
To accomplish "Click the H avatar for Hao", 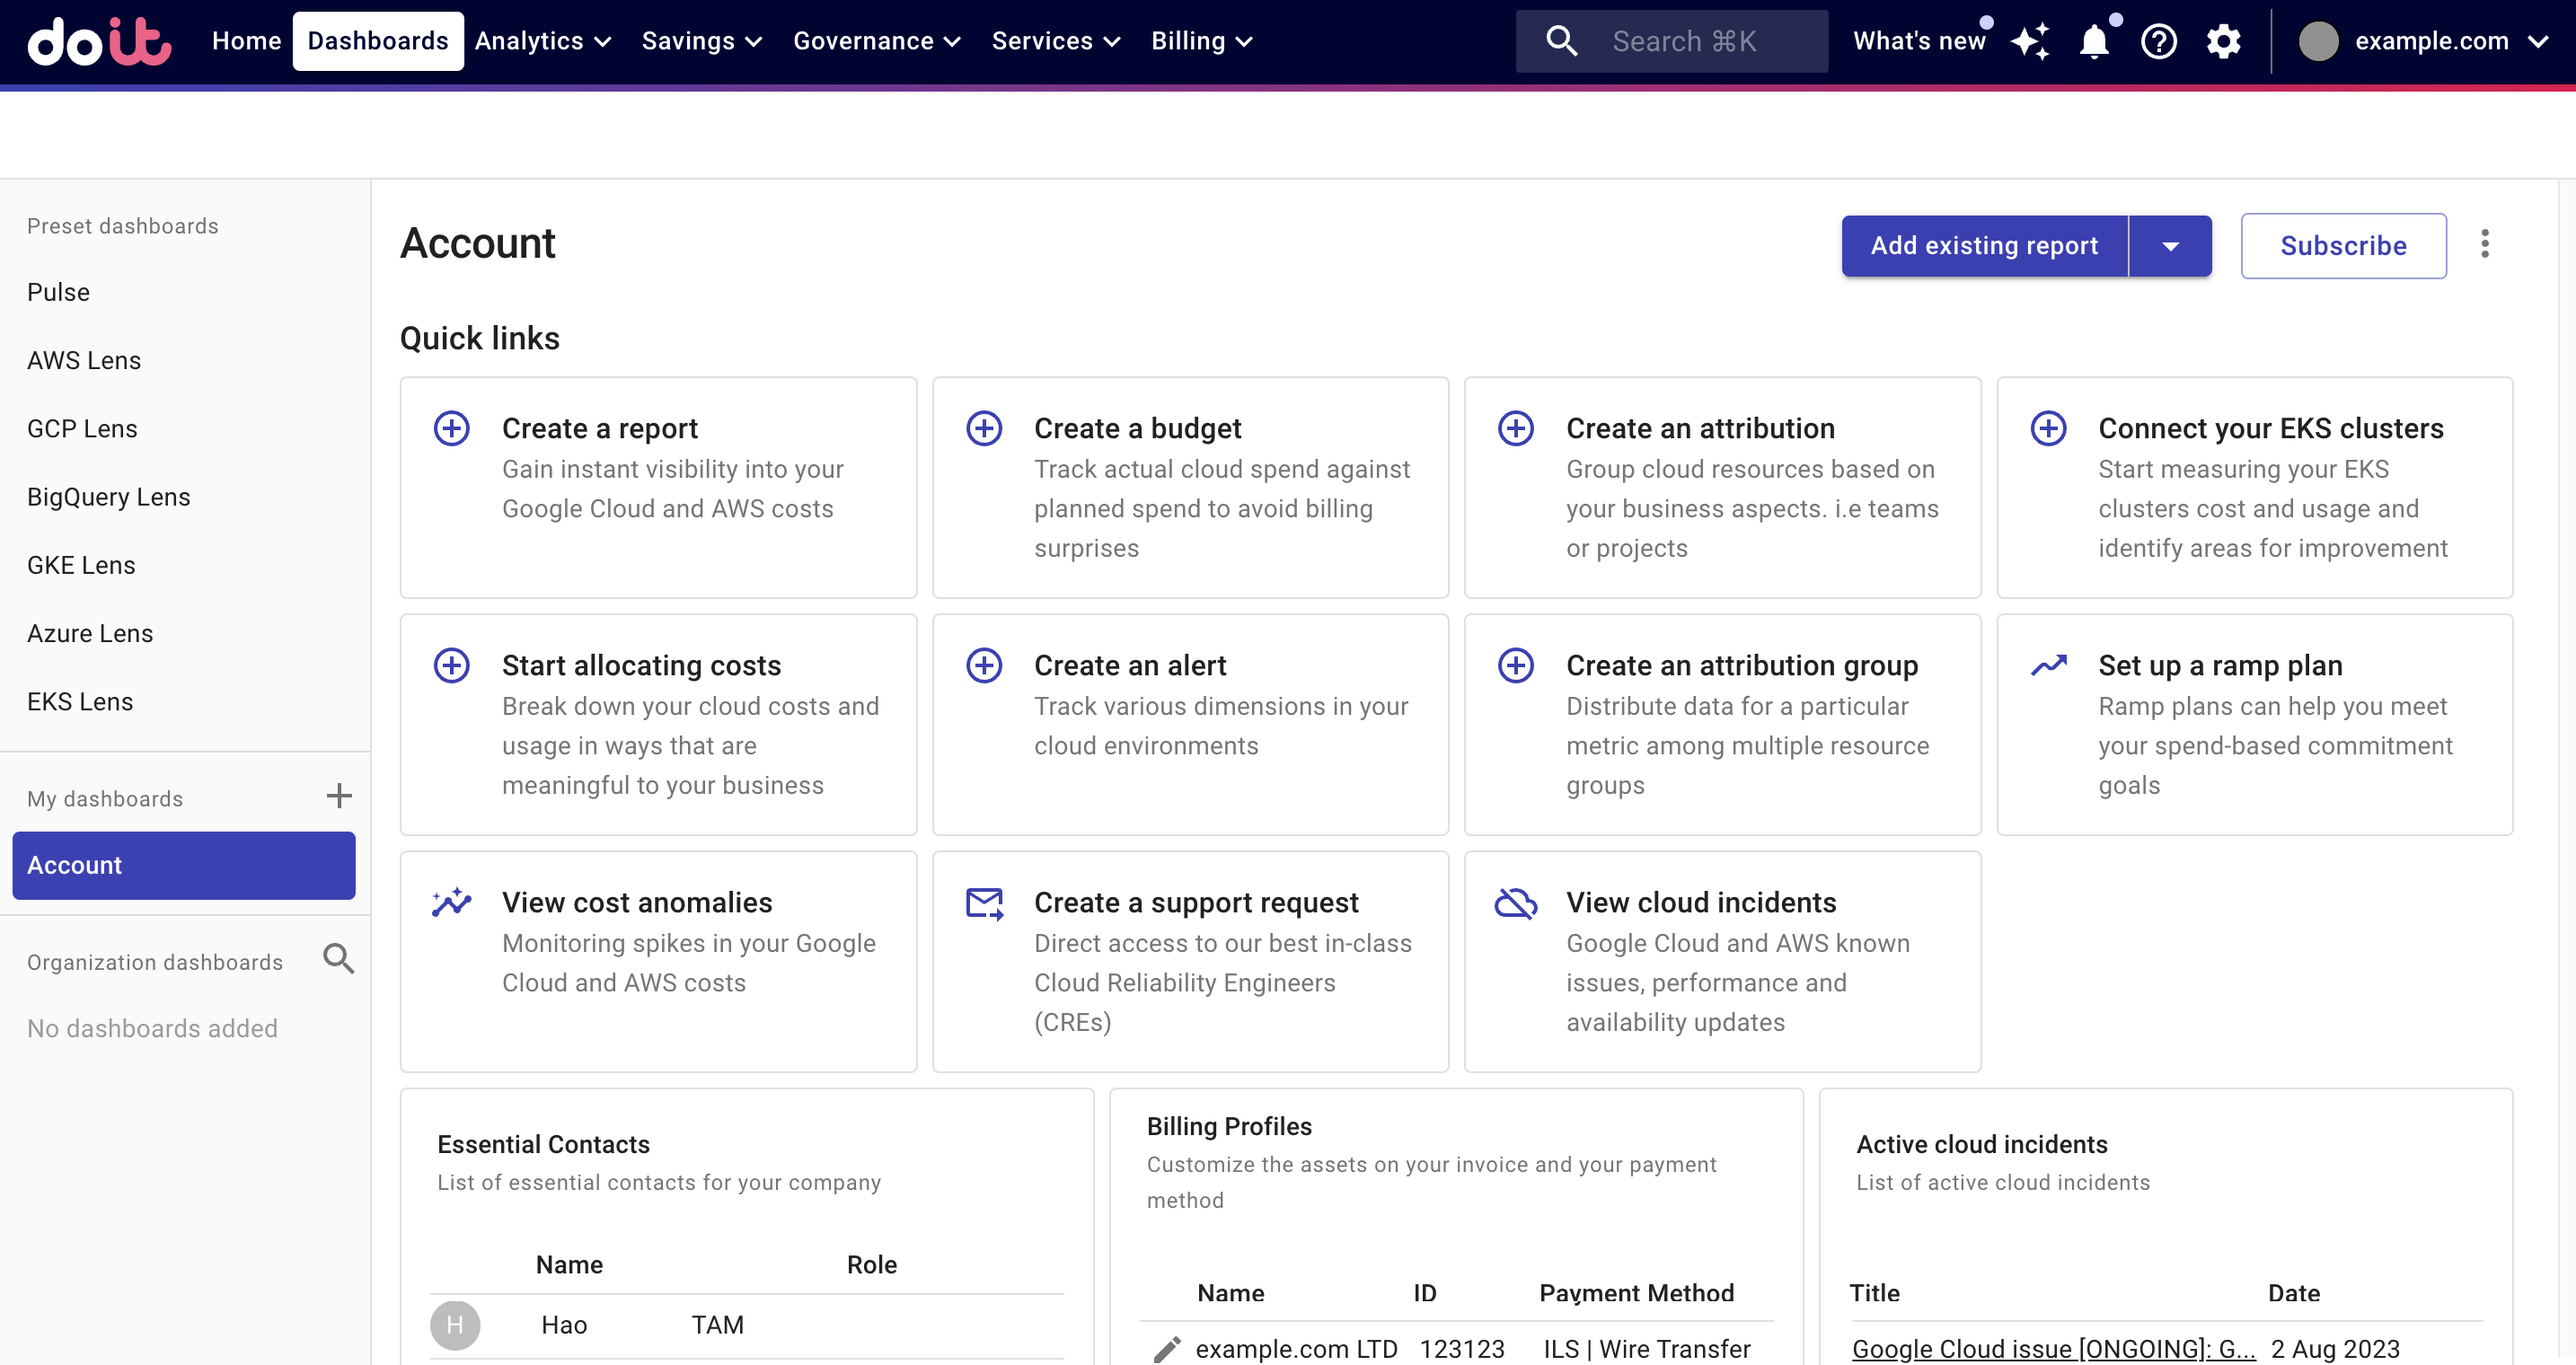I will click(455, 1325).
